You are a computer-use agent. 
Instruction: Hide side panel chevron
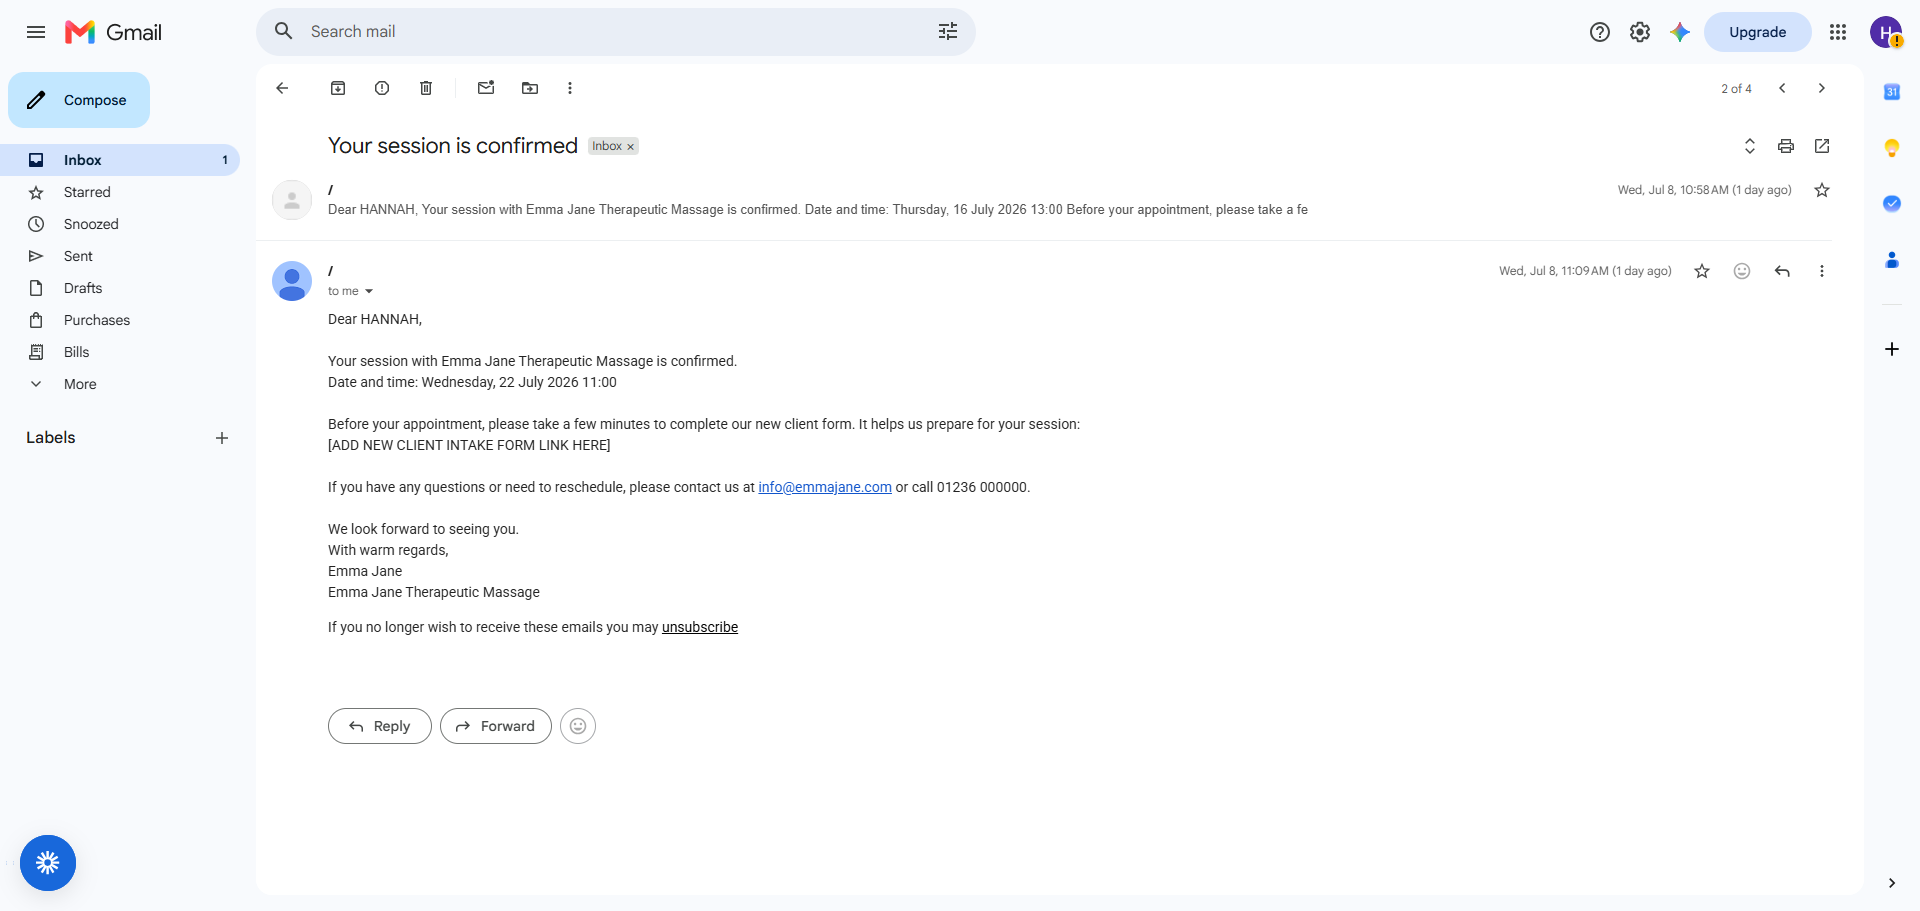point(1892,883)
